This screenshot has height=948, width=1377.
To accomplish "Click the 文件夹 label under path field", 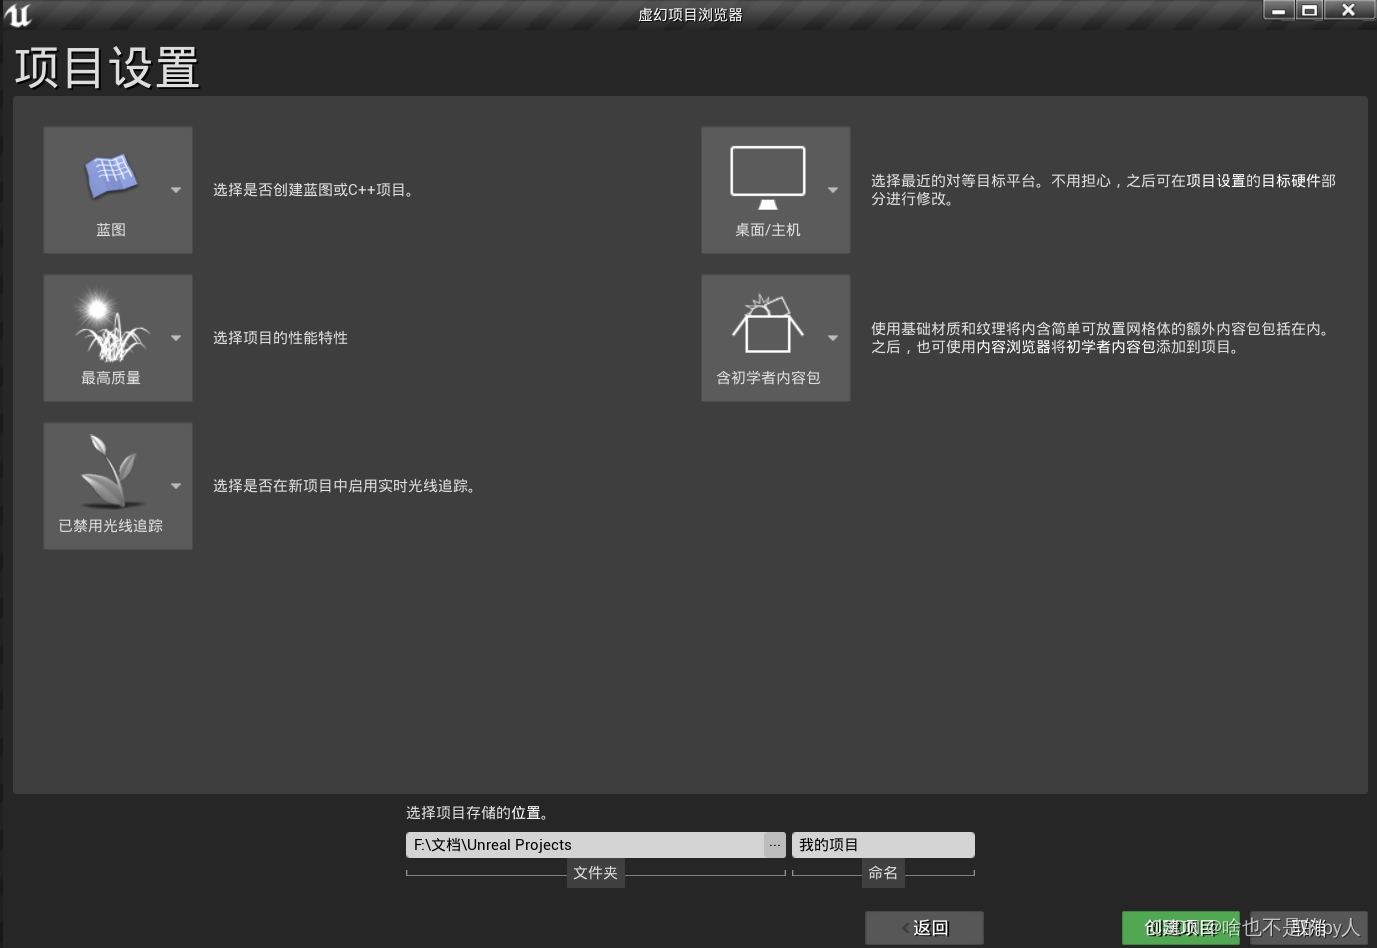I will tap(595, 873).
